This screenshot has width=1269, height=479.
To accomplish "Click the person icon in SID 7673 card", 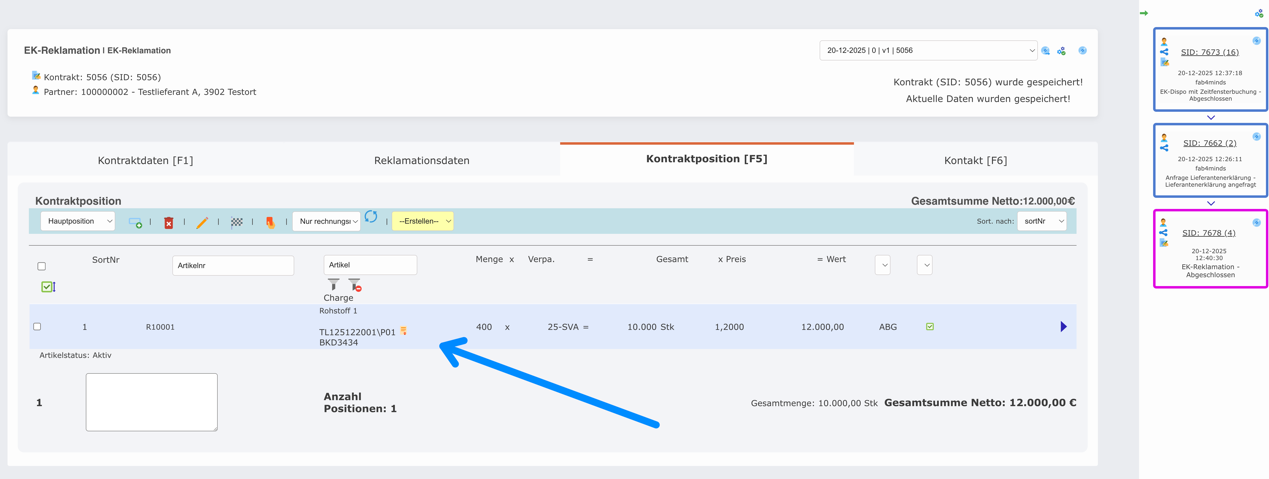I will click(1164, 42).
